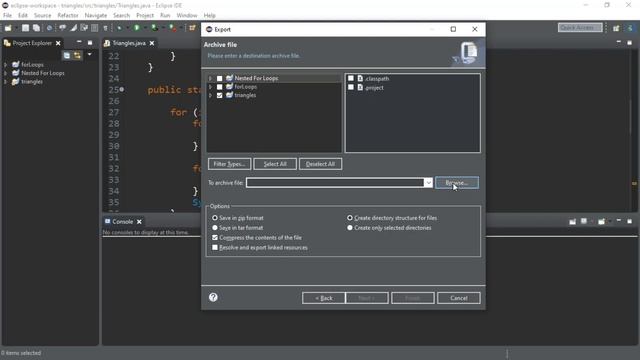Click the Display Selected Console icon
This screenshot has height=360, width=640.
pos(584,221)
